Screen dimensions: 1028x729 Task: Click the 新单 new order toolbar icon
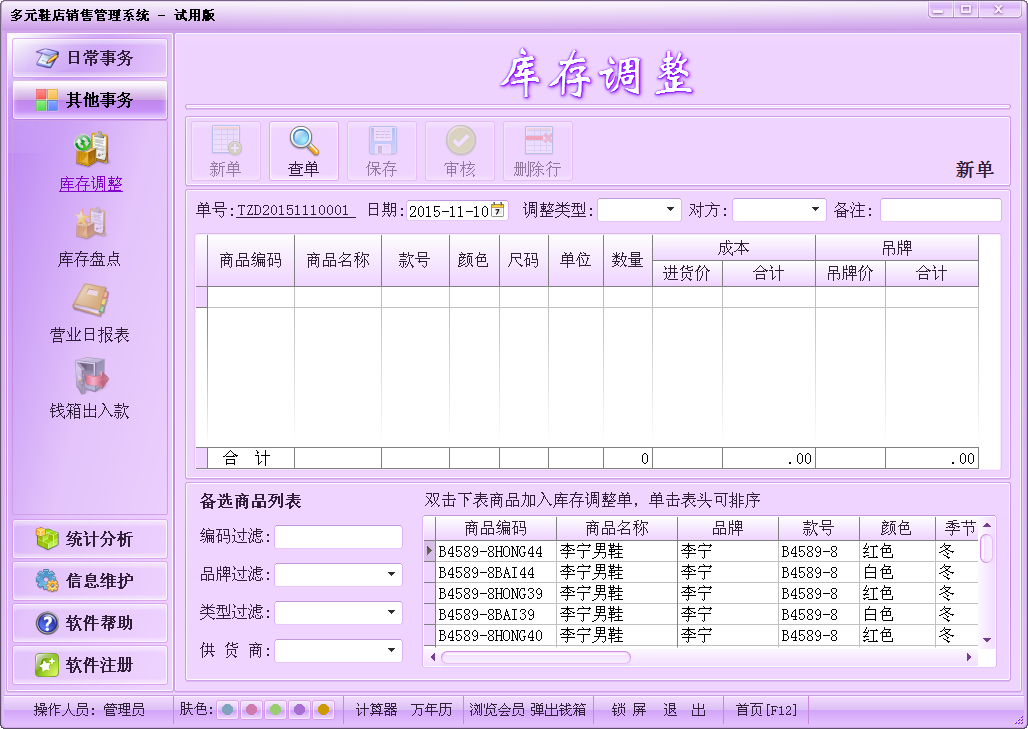pyautogui.click(x=226, y=151)
